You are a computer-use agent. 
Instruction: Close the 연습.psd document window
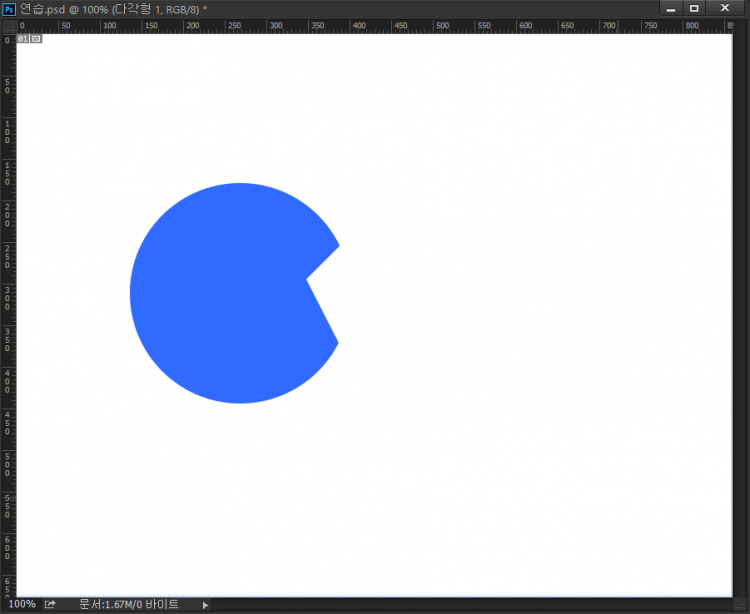point(725,8)
